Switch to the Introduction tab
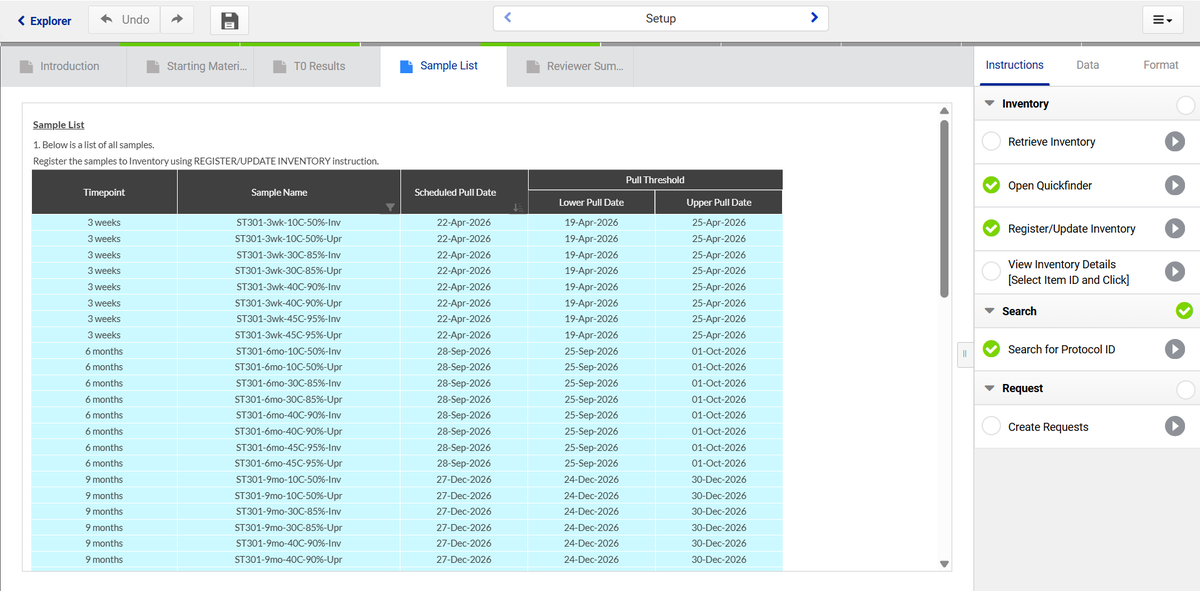Viewport: 1200px width, 591px height. coord(63,66)
